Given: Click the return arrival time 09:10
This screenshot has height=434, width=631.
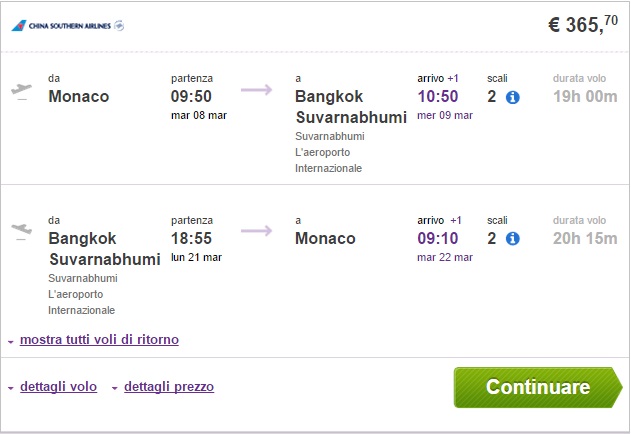Looking at the screenshot, I should pyautogui.click(x=438, y=238).
